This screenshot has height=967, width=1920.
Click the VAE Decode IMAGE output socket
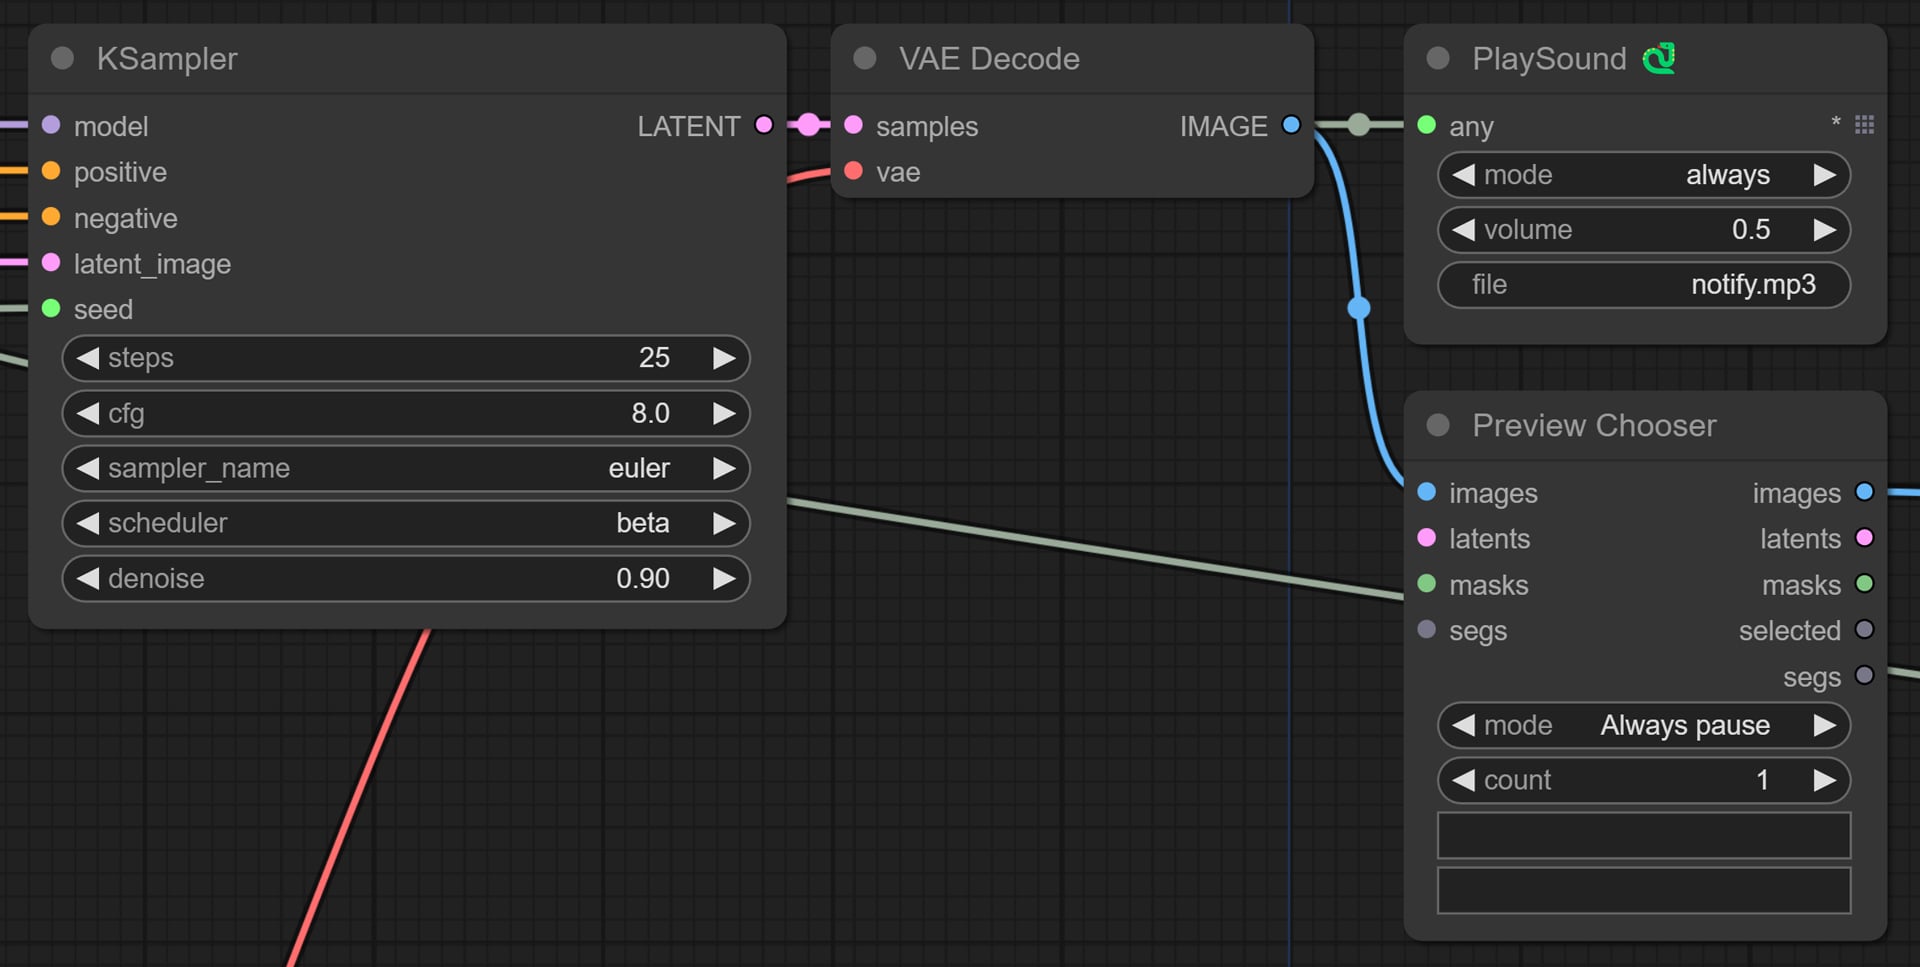pyautogui.click(x=1291, y=125)
